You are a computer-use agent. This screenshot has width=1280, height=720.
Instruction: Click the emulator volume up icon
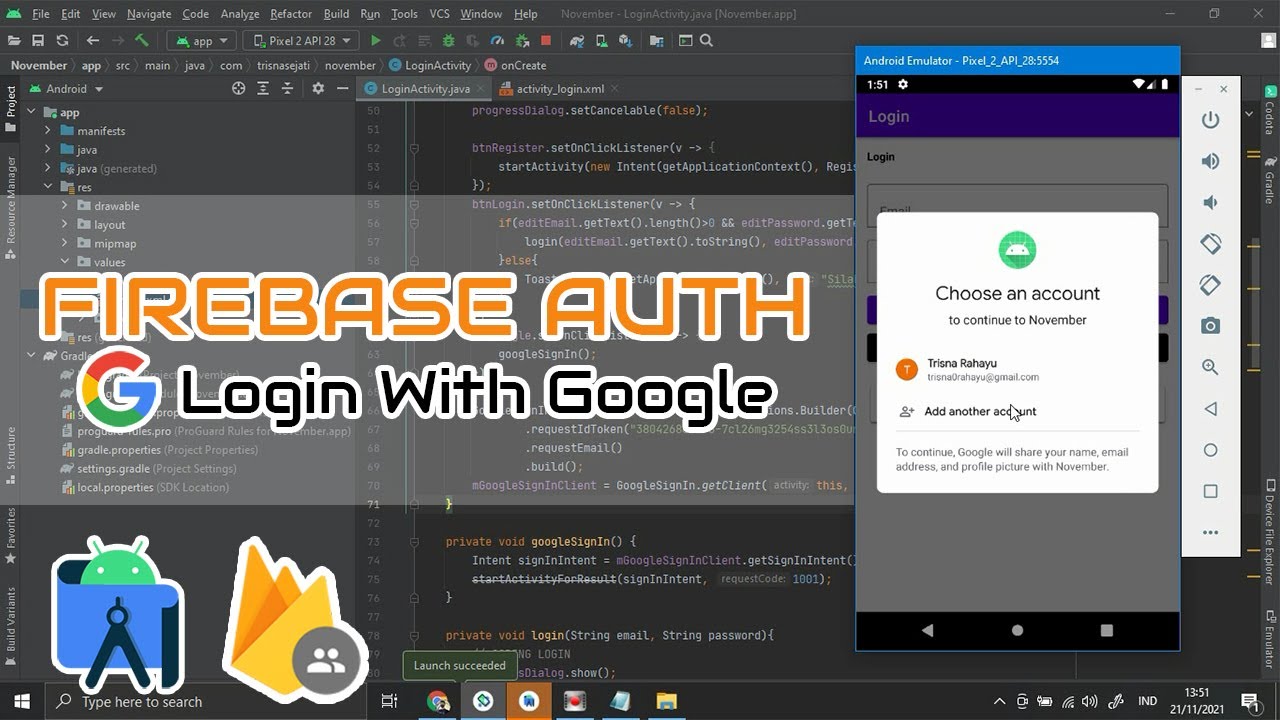click(1210, 161)
